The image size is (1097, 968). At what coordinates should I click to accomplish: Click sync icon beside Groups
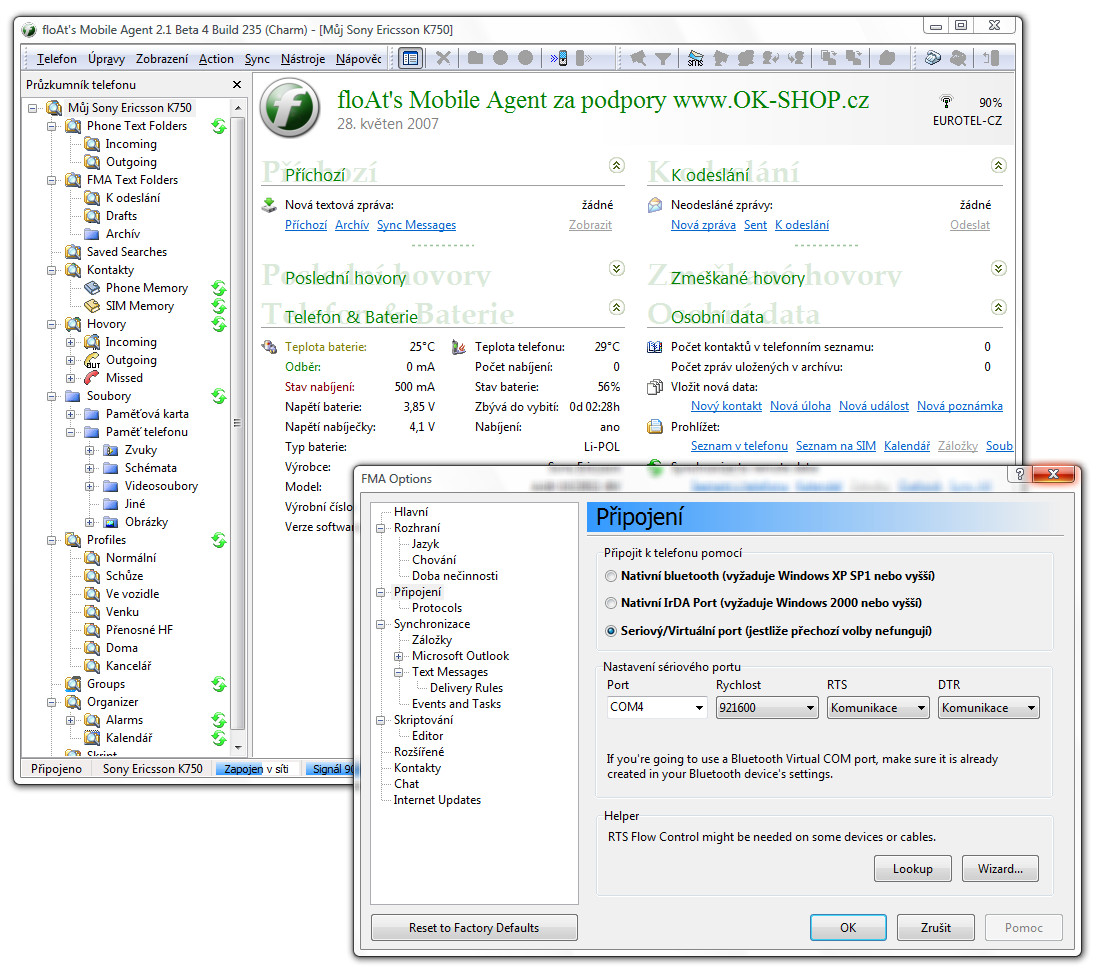point(219,685)
